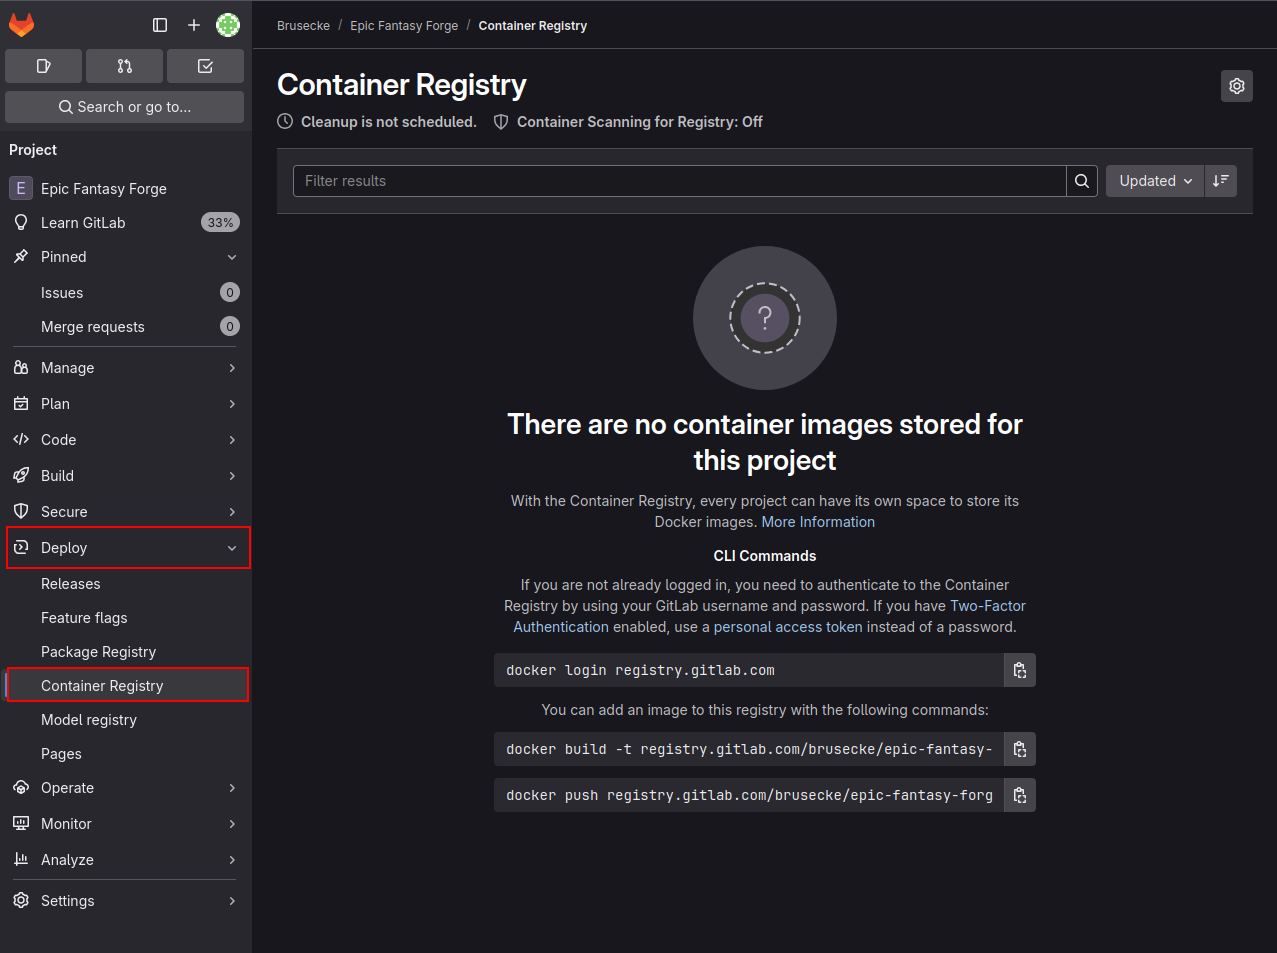Click the Epic Fantasy Forge project avatar
This screenshot has width=1277, height=953.
21,188
